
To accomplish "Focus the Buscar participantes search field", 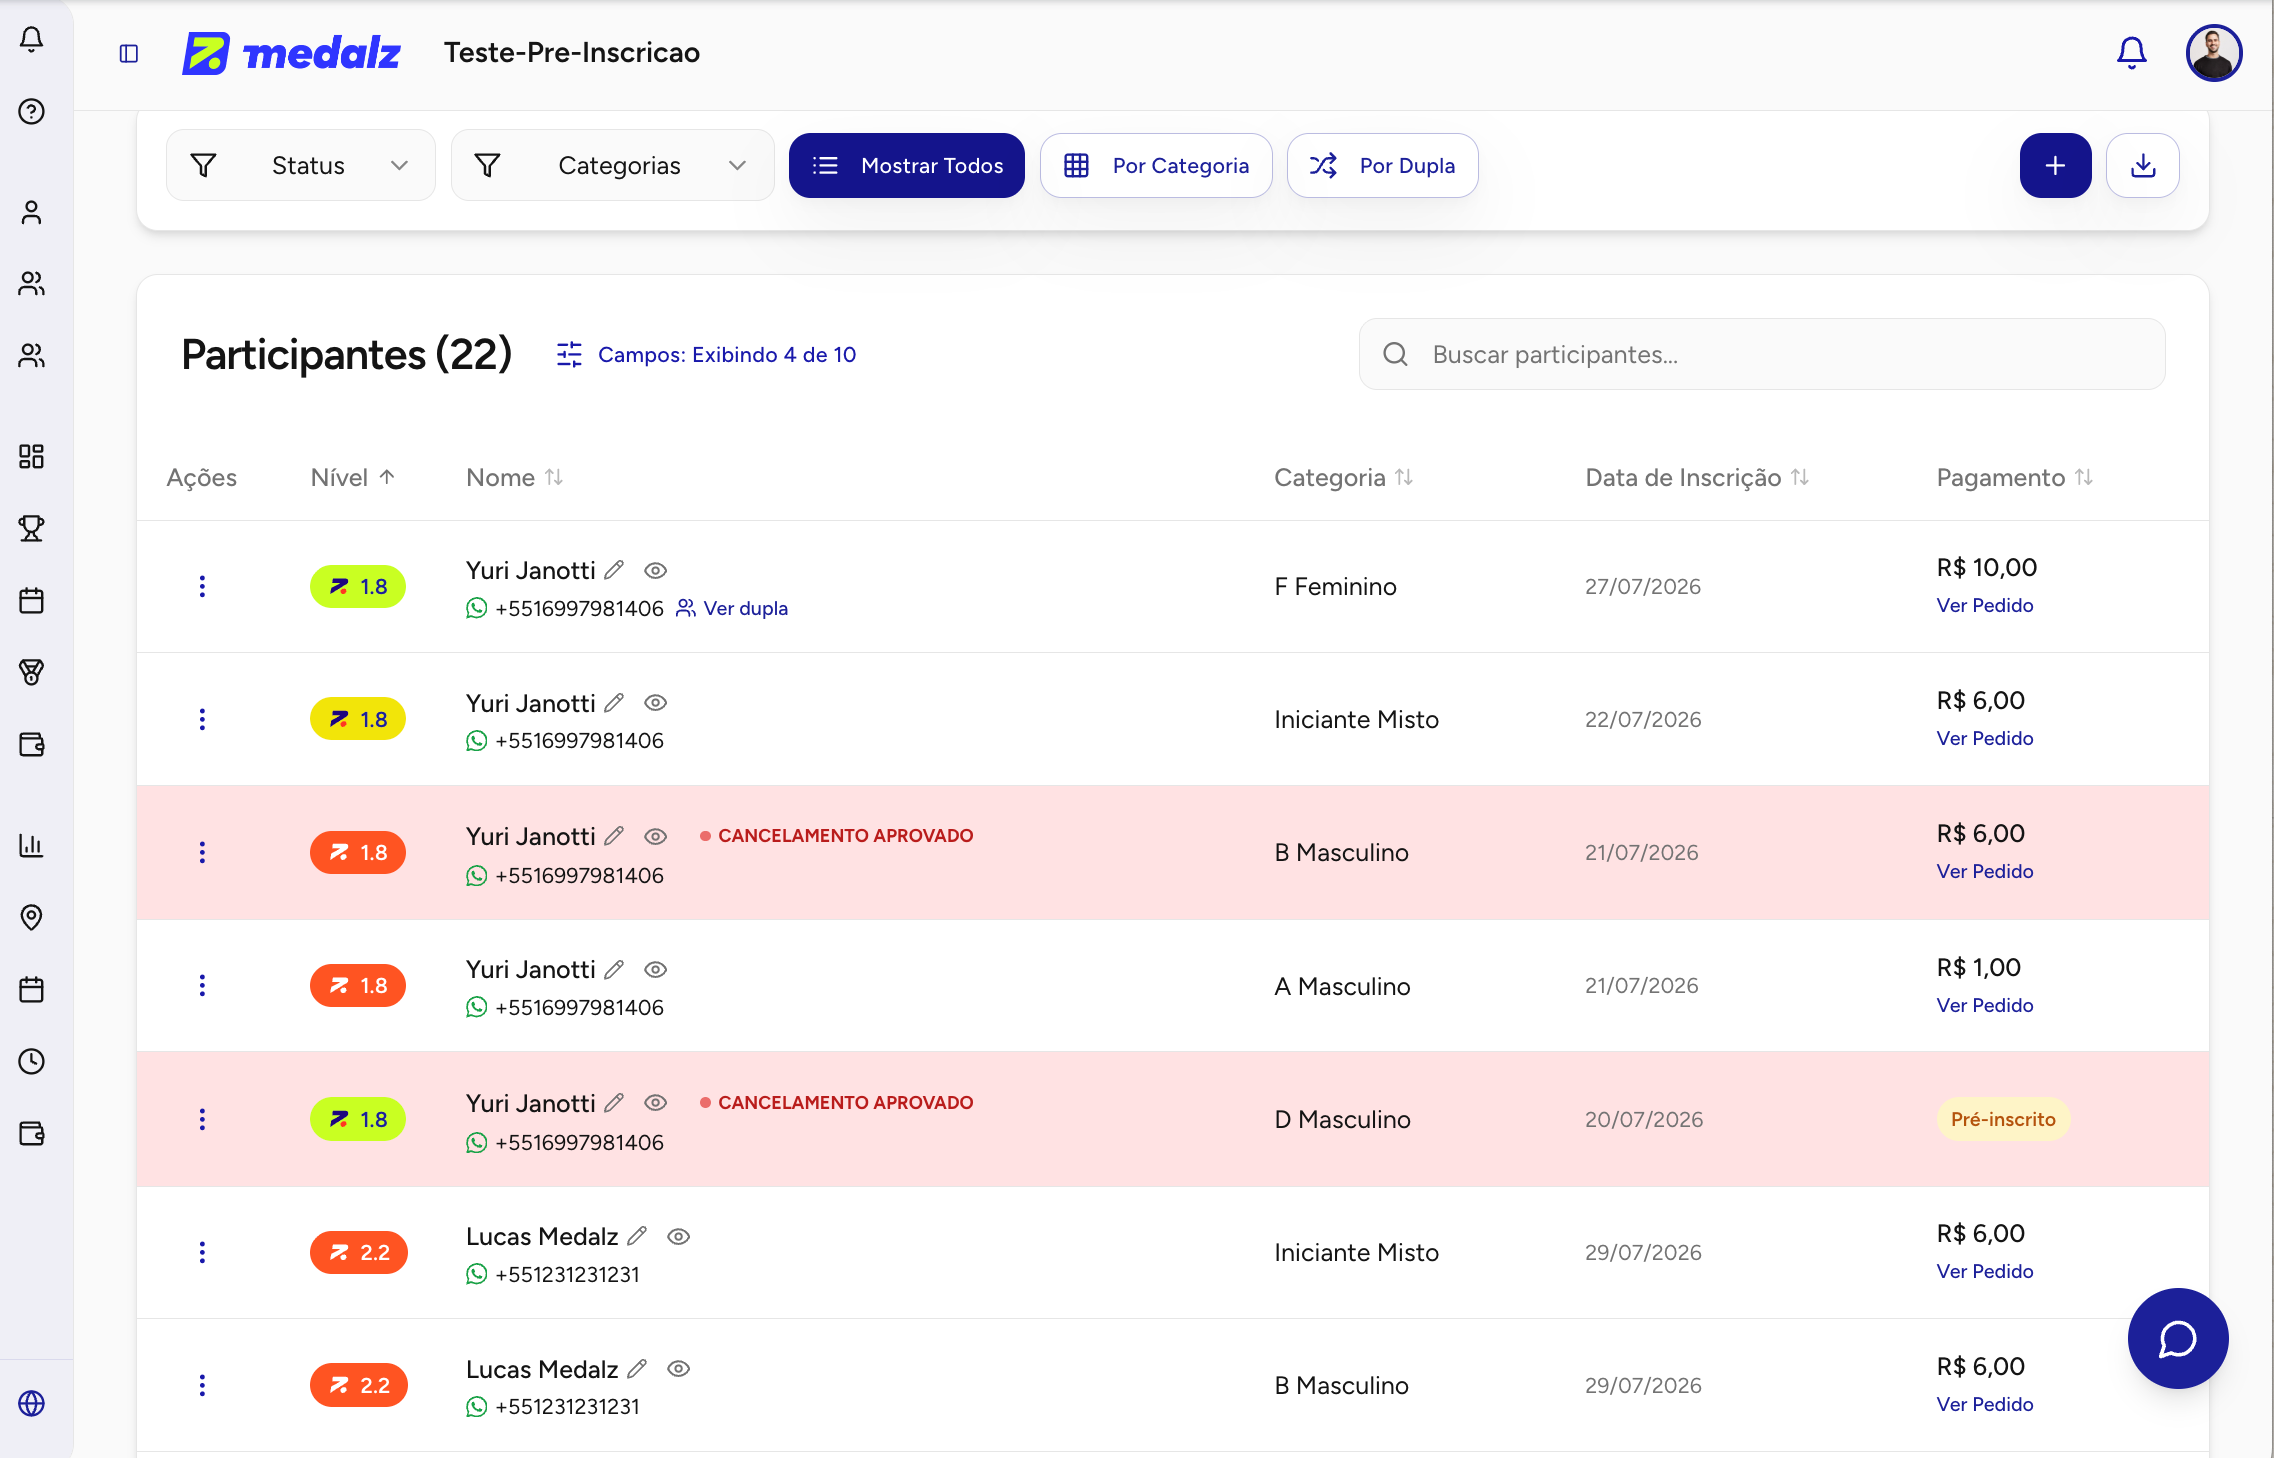I will [x=1762, y=354].
